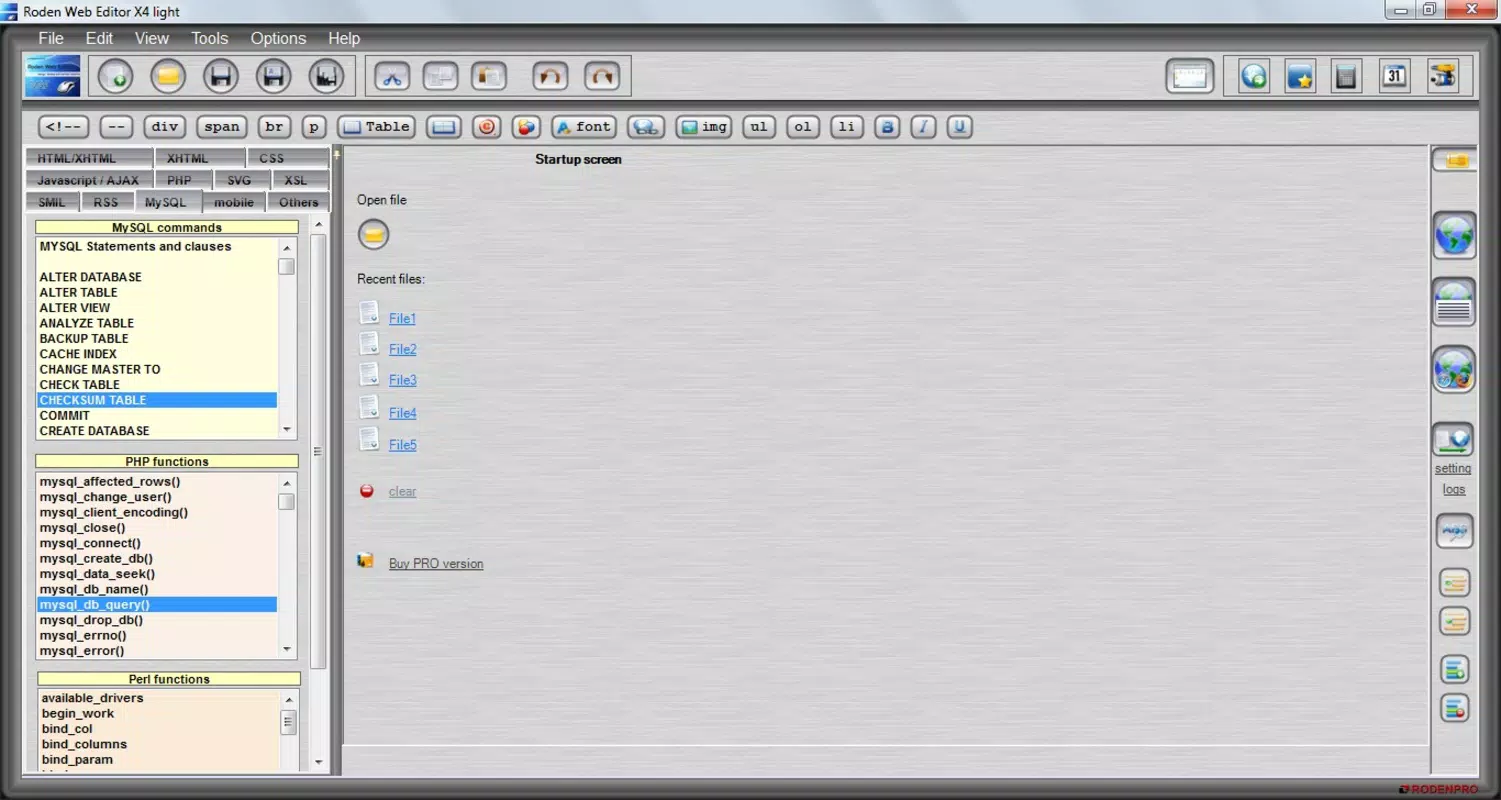This screenshot has height=800, width=1501.
Task: Click the Cut scissors icon
Action: tap(393, 76)
